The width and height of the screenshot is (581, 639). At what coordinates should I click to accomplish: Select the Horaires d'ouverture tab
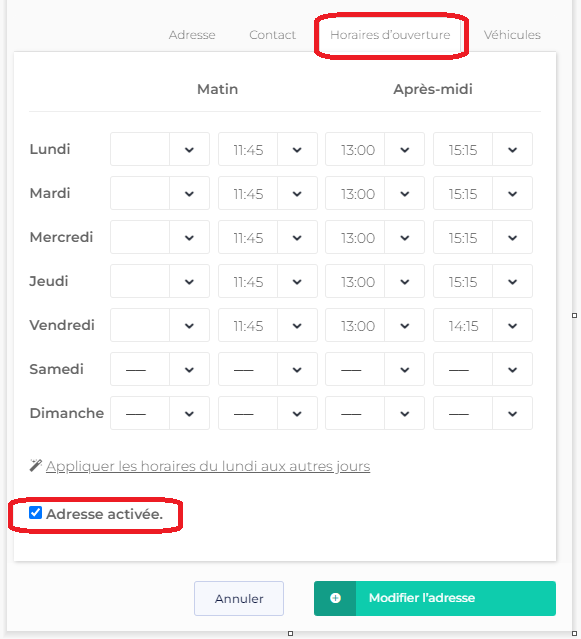tap(390, 35)
